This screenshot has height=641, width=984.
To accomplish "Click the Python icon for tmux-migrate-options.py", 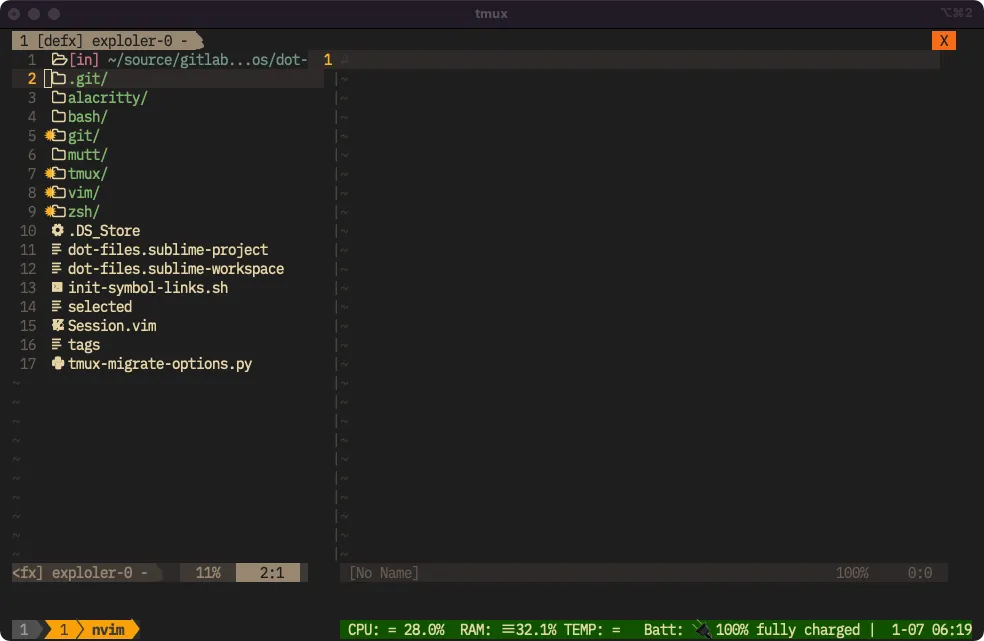I will pyautogui.click(x=58, y=364).
